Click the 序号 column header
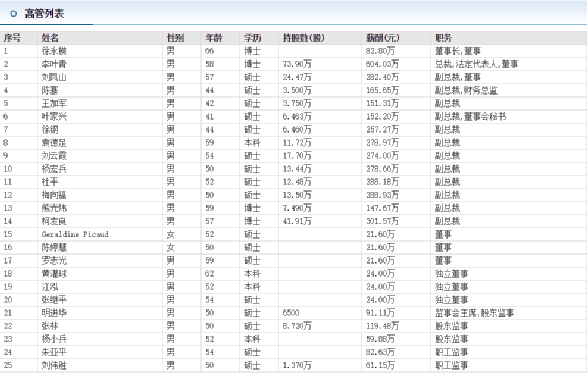Viewport: 588px width, 378px height. point(12,38)
